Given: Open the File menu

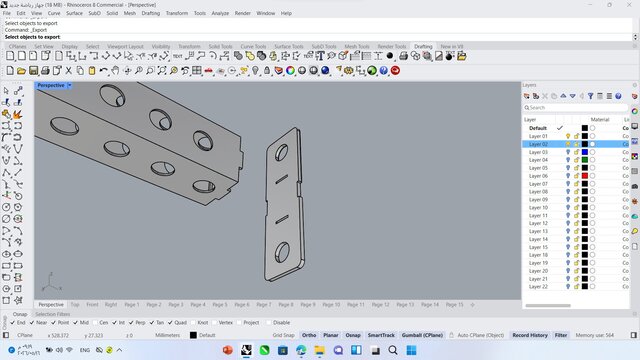Looking at the screenshot, I should [x=7, y=13].
